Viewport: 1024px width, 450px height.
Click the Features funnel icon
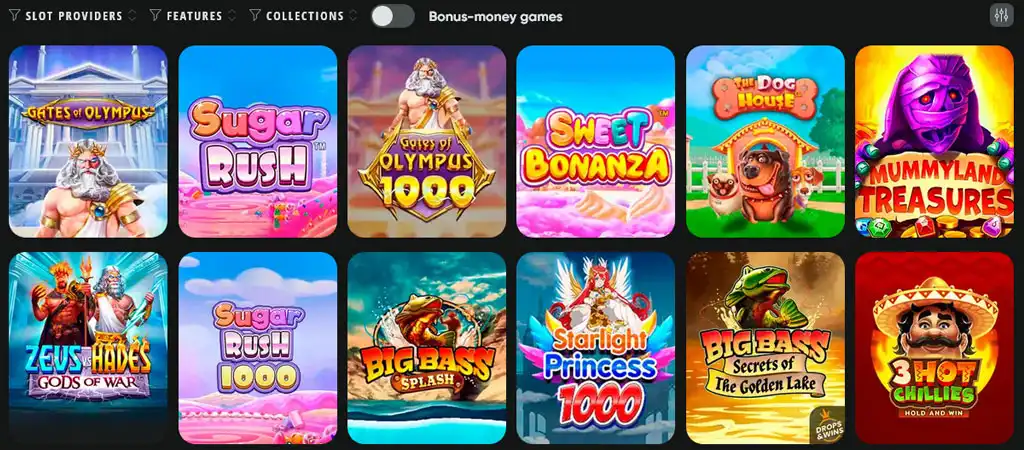155,16
